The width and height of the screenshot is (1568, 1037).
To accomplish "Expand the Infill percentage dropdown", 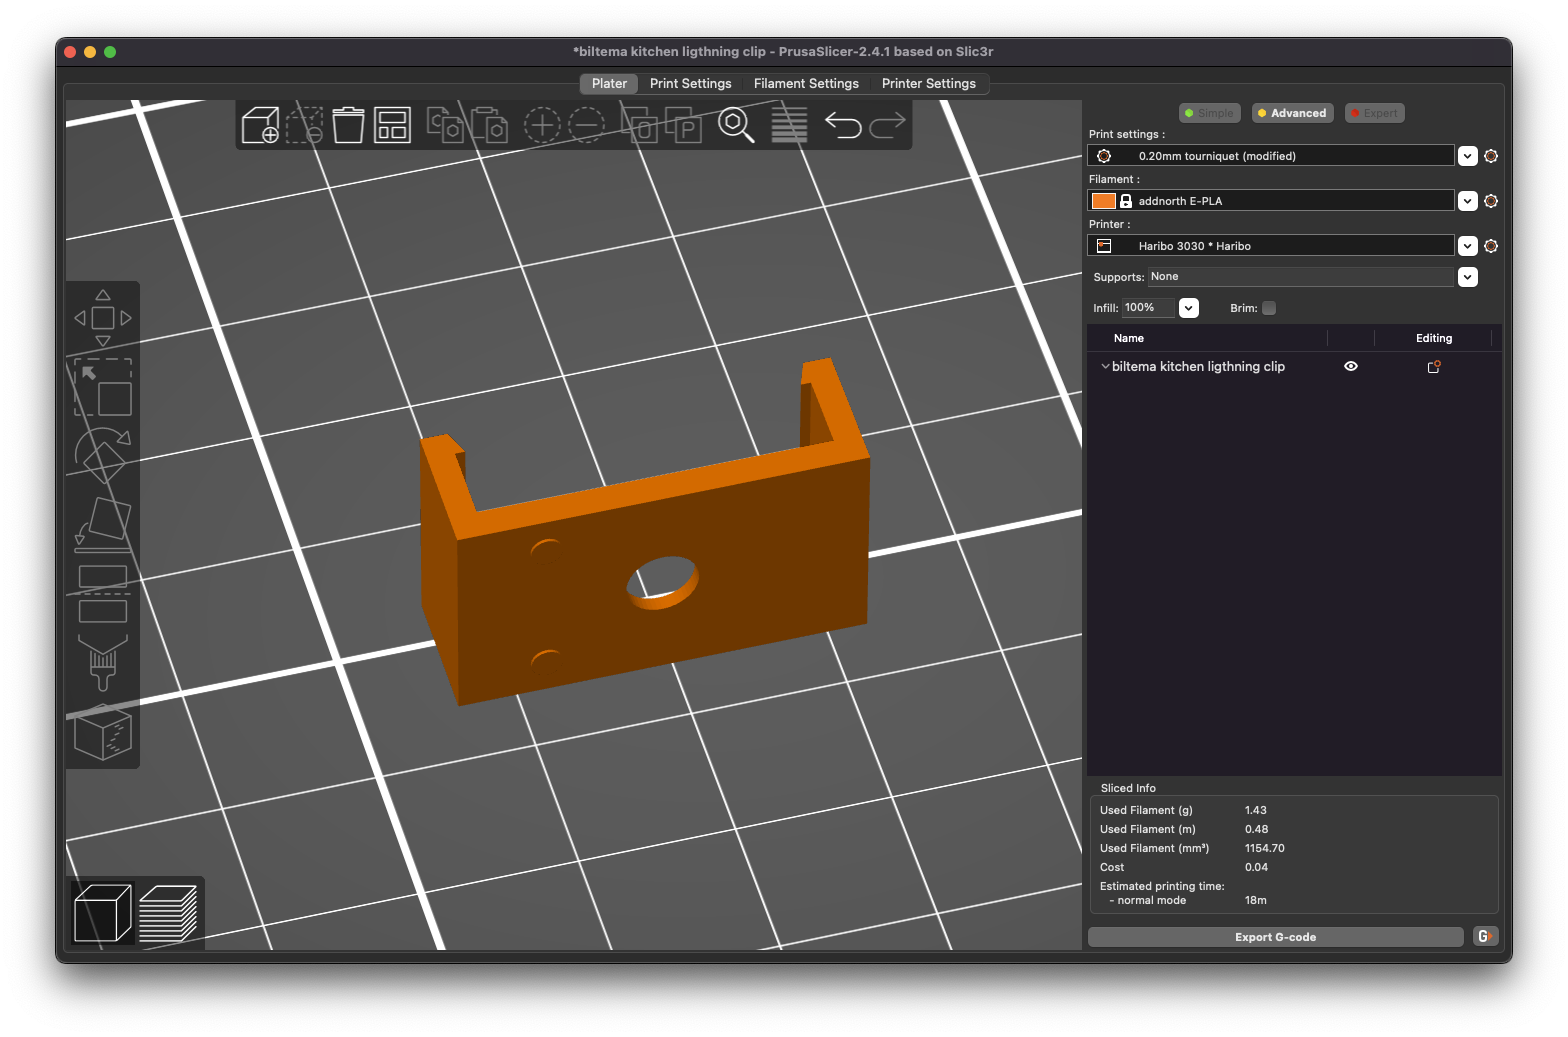I will (x=1188, y=308).
